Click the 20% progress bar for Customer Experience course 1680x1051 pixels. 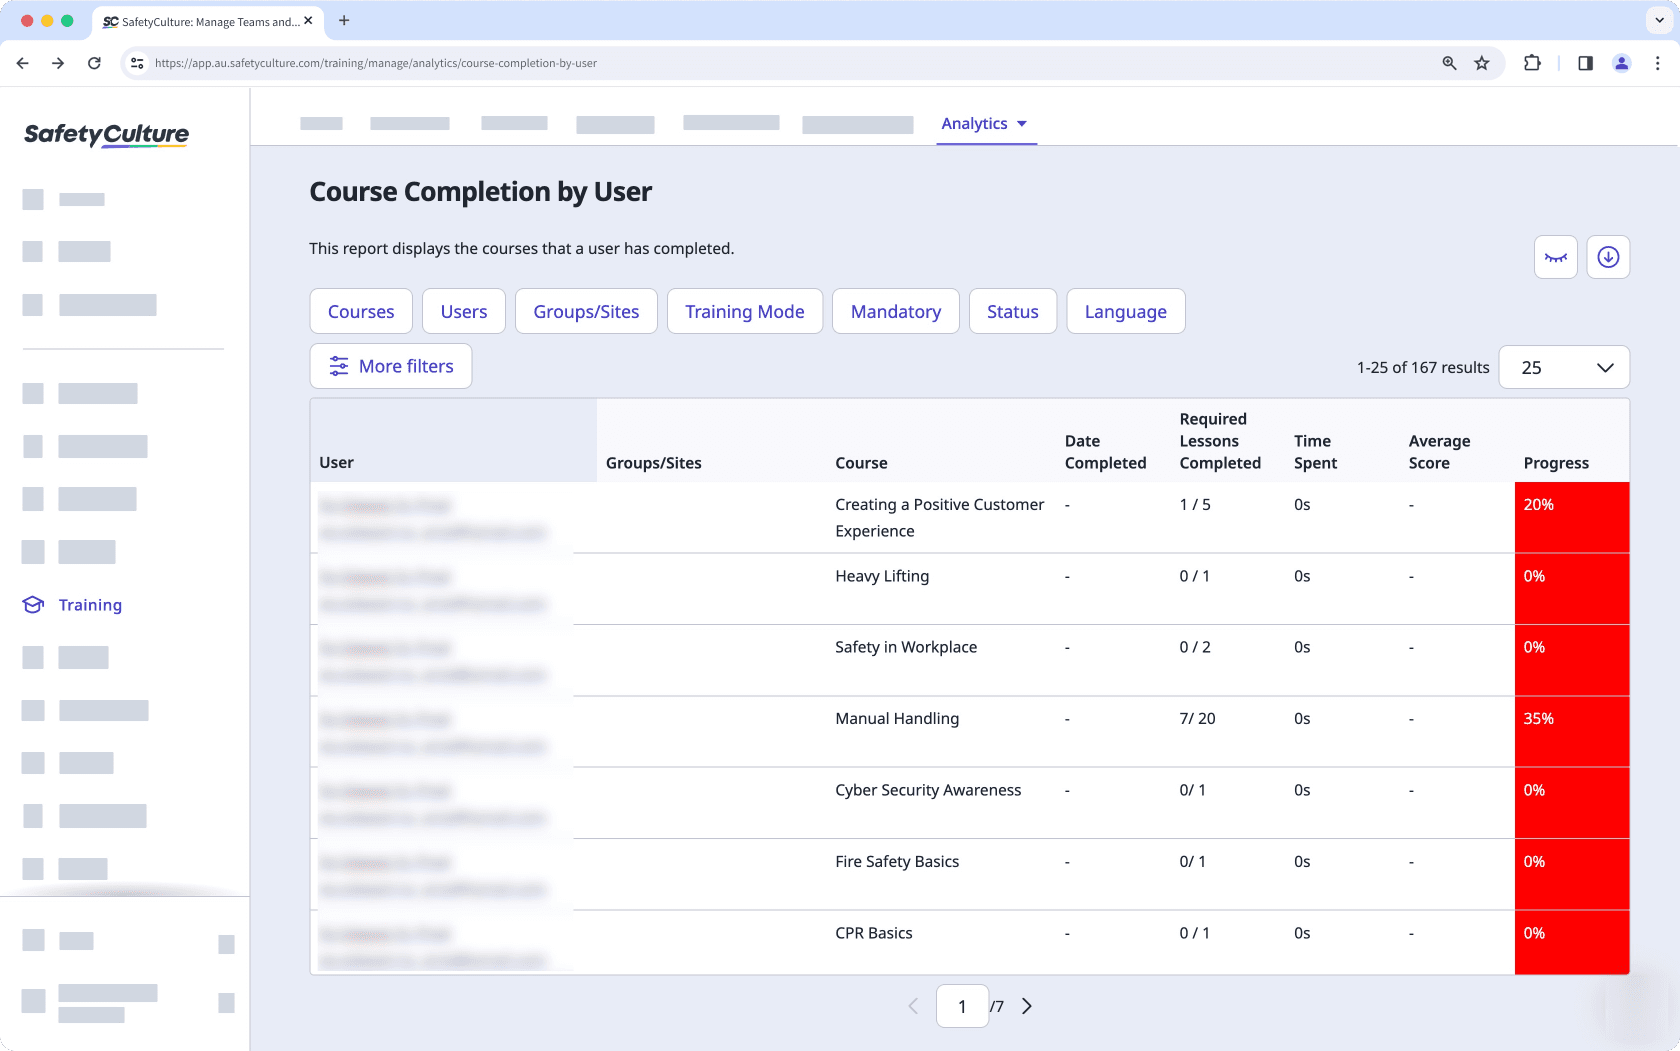pyautogui.click(x=1571, y=517)
